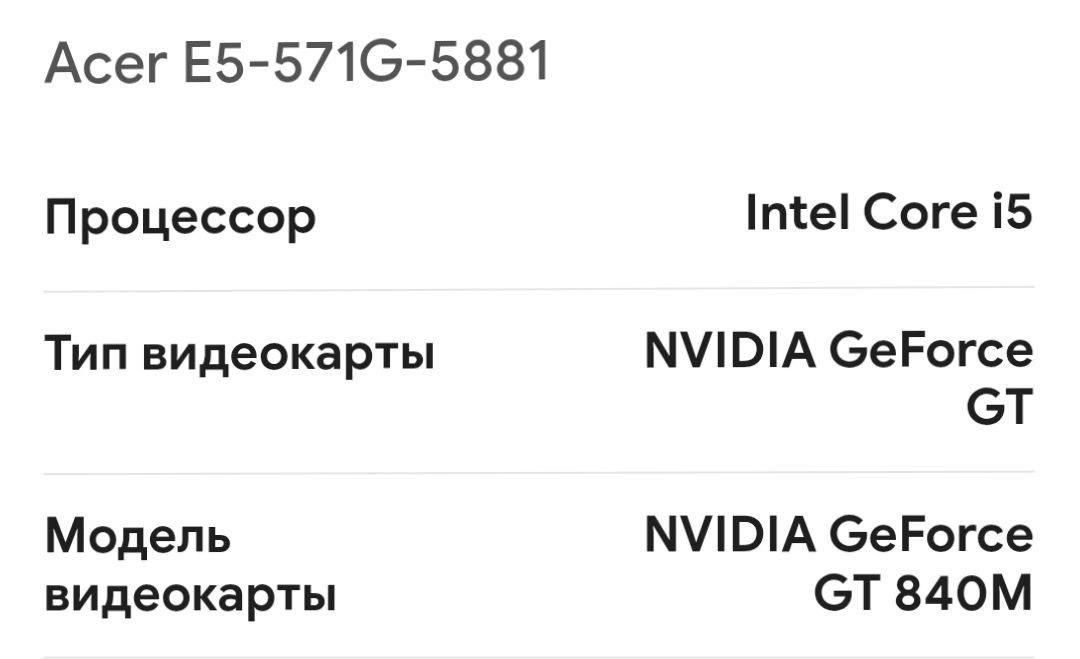Tap the model code E5-571G-5881
Image resolution: width=1080 pixels, height=659 pixels.
(x=365, y=64)
